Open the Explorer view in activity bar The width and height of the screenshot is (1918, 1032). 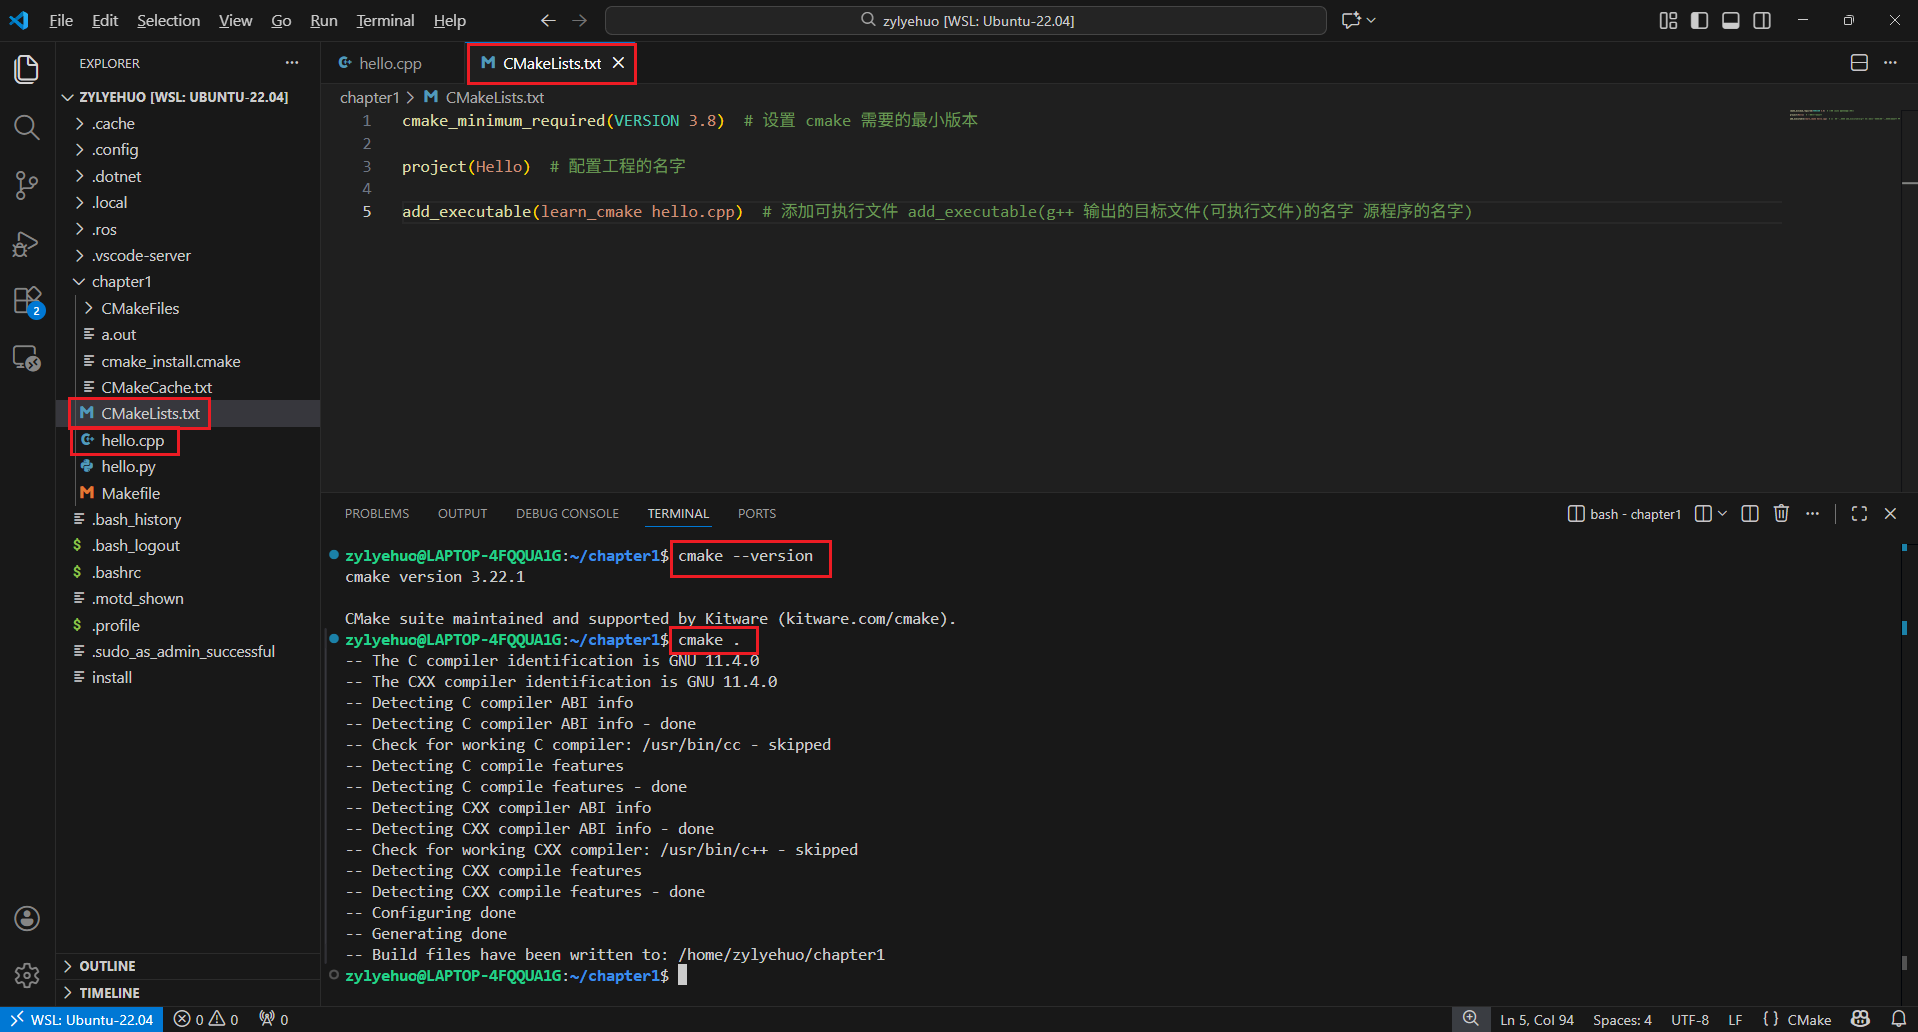point(27,69)
